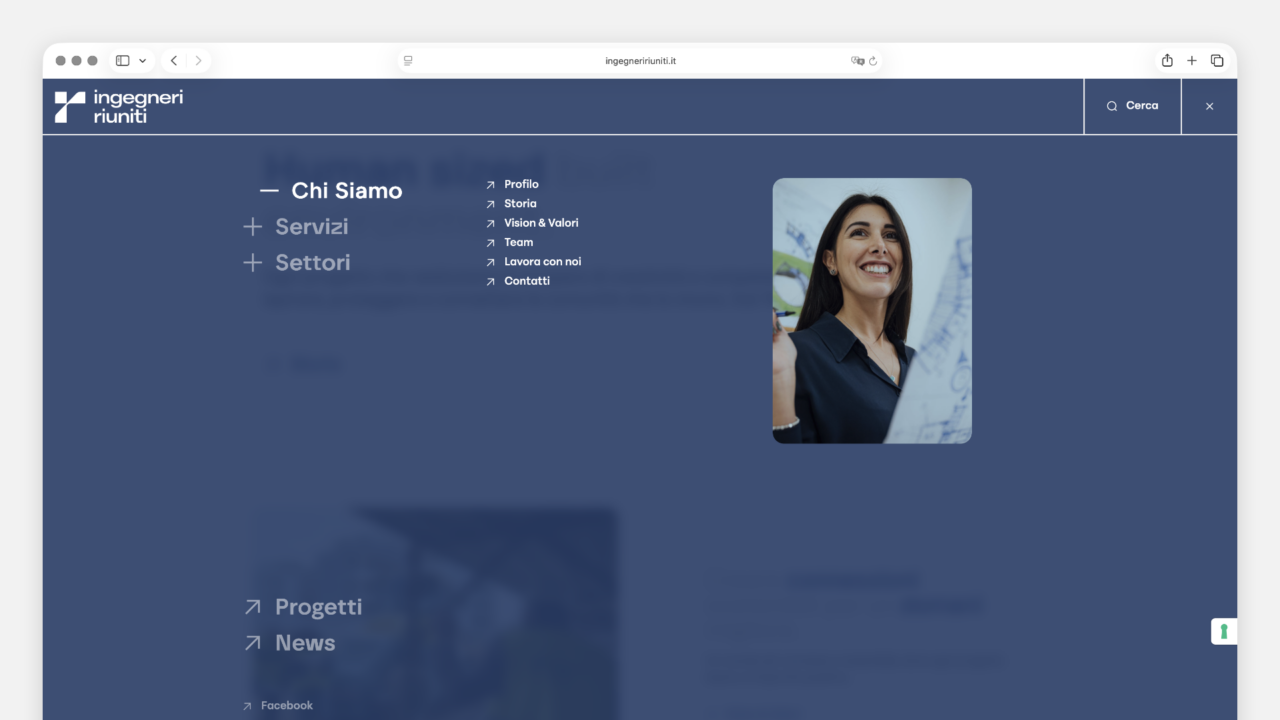Click the browser back arrow
The height and width of the screenshot is (720, 1280).
click(x=174, y=61)
